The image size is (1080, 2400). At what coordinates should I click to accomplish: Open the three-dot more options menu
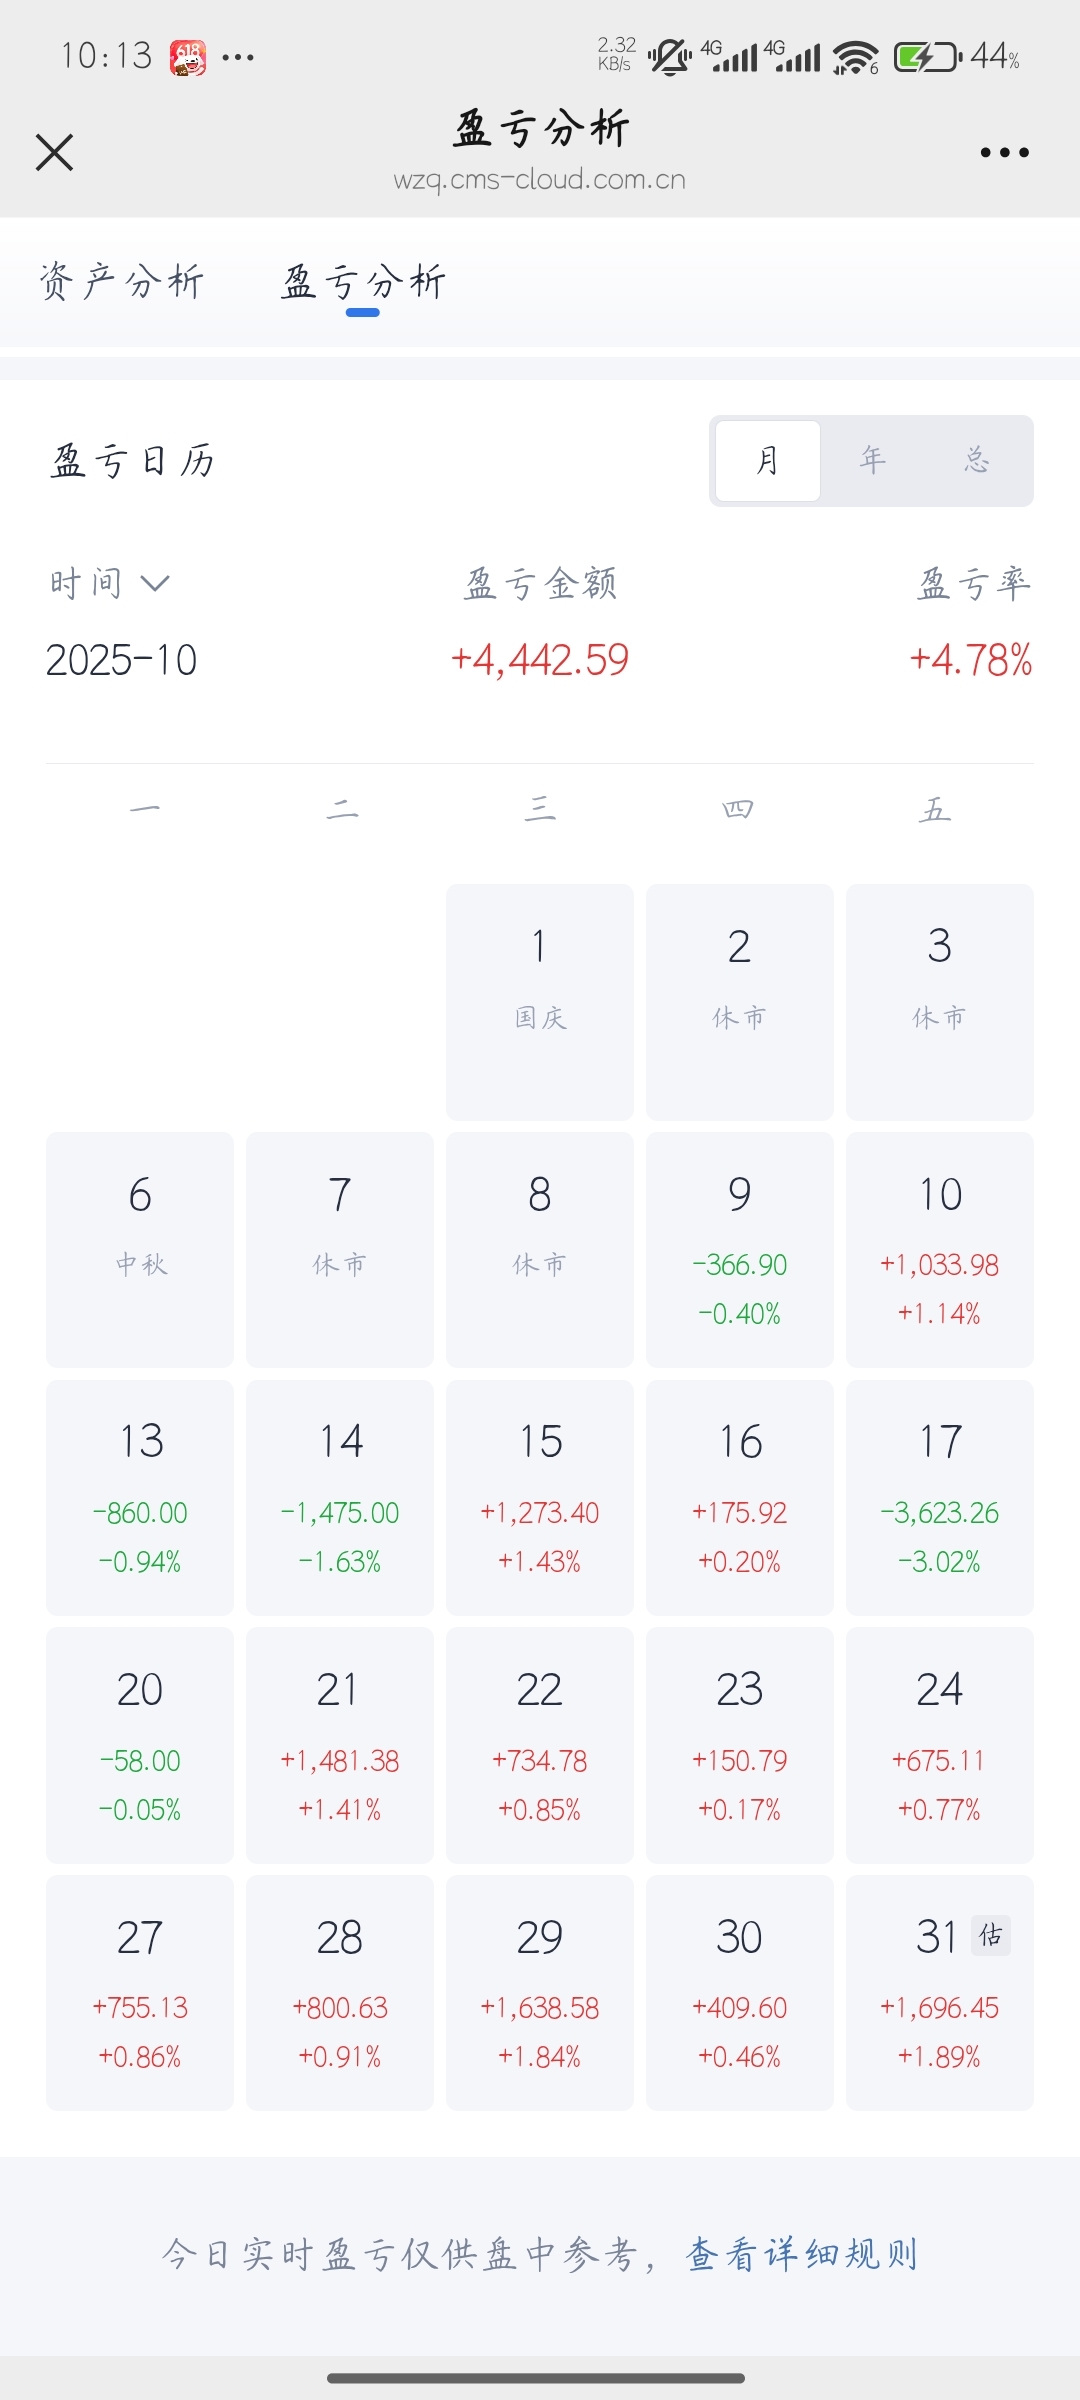point(1004,153)
